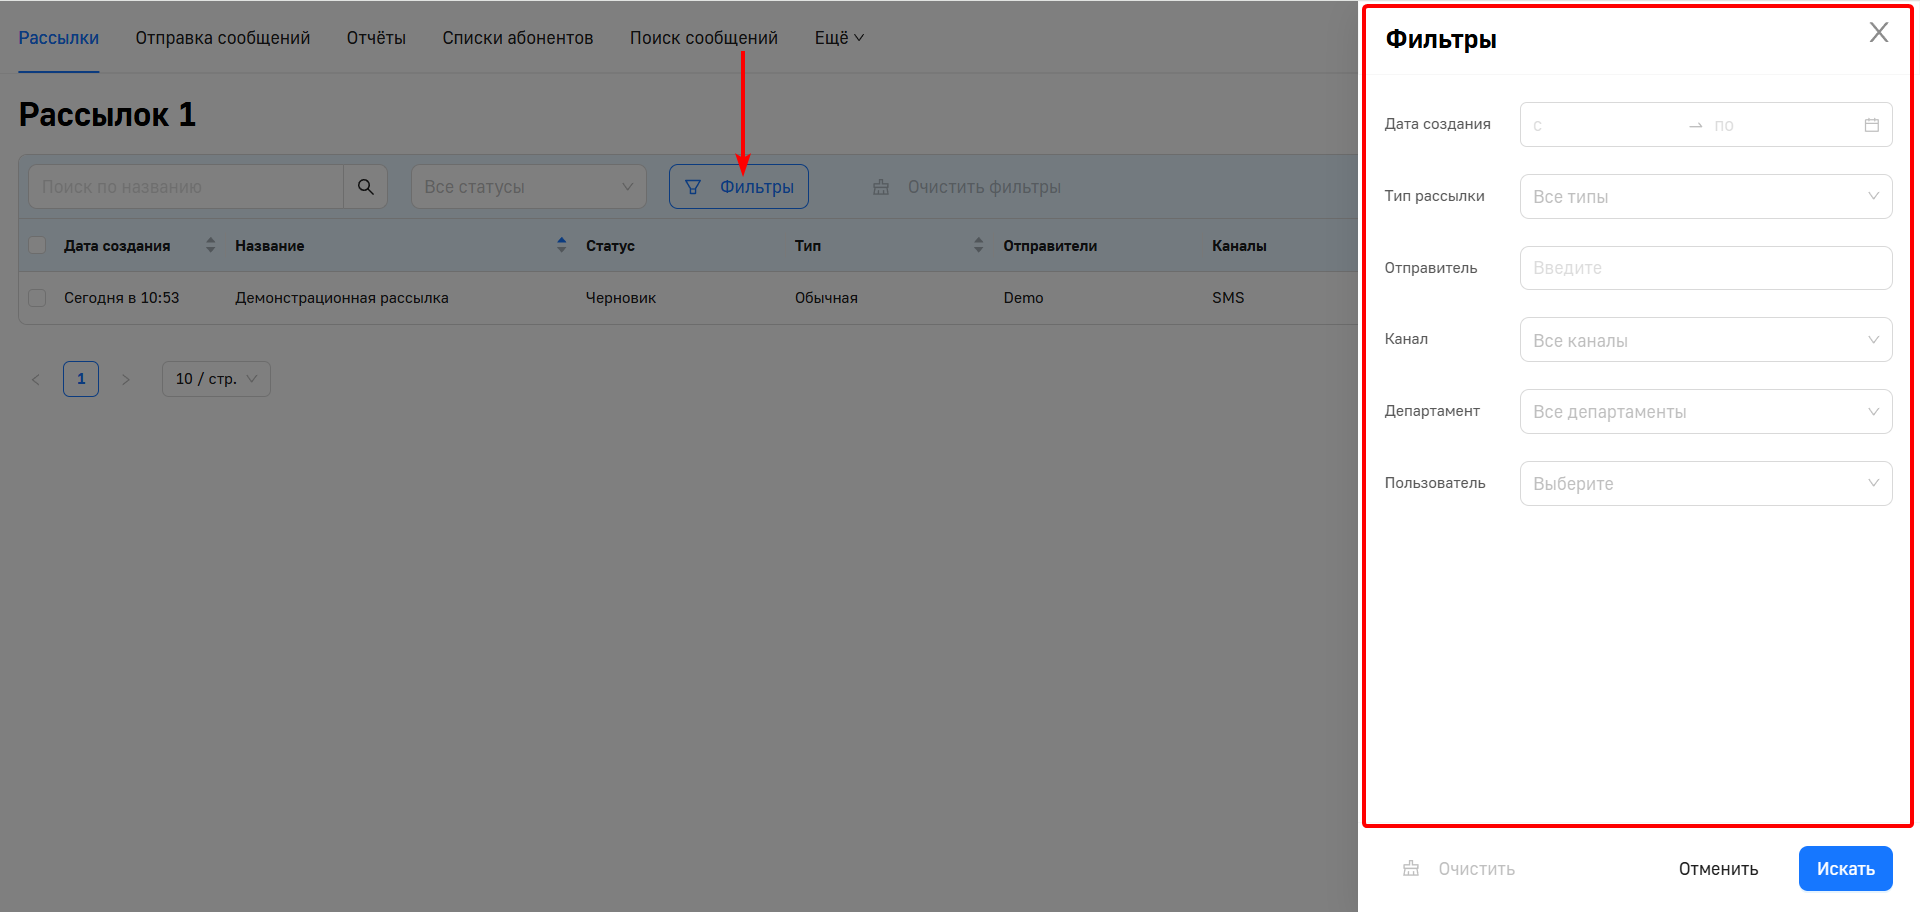Screen dimensions: 1920x912
Task: Expand the Канал dropdown
Action: [1705, 340]
